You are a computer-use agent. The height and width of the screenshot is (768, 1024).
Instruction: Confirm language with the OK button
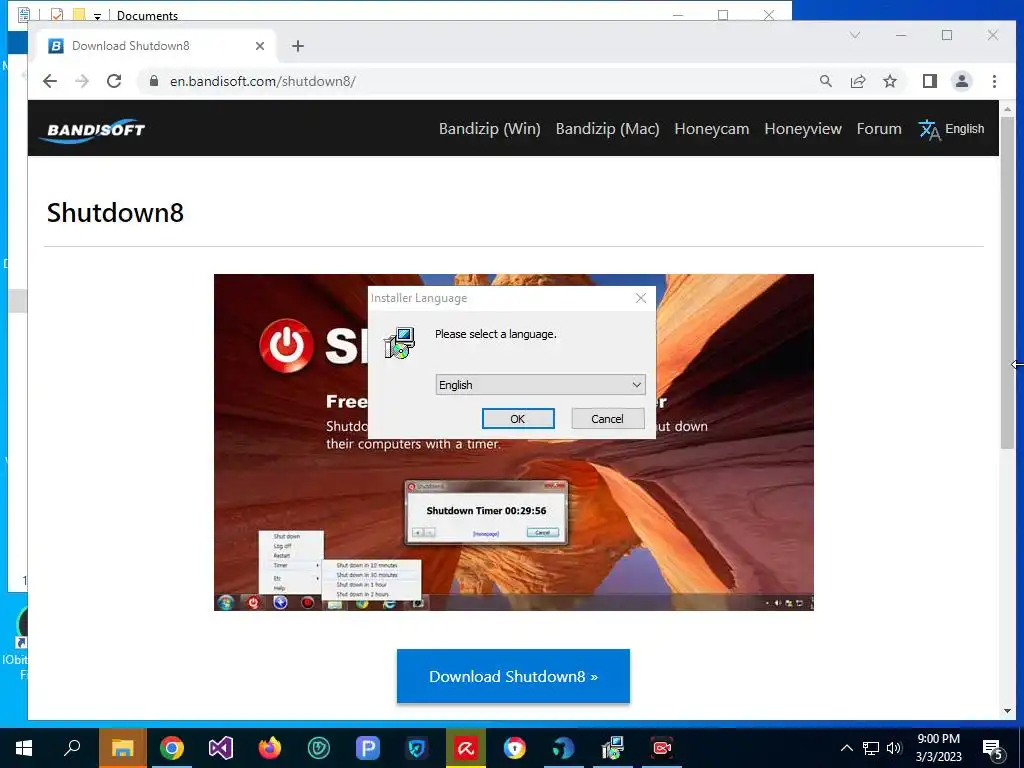pyautogui.click(x=518, y=419)
